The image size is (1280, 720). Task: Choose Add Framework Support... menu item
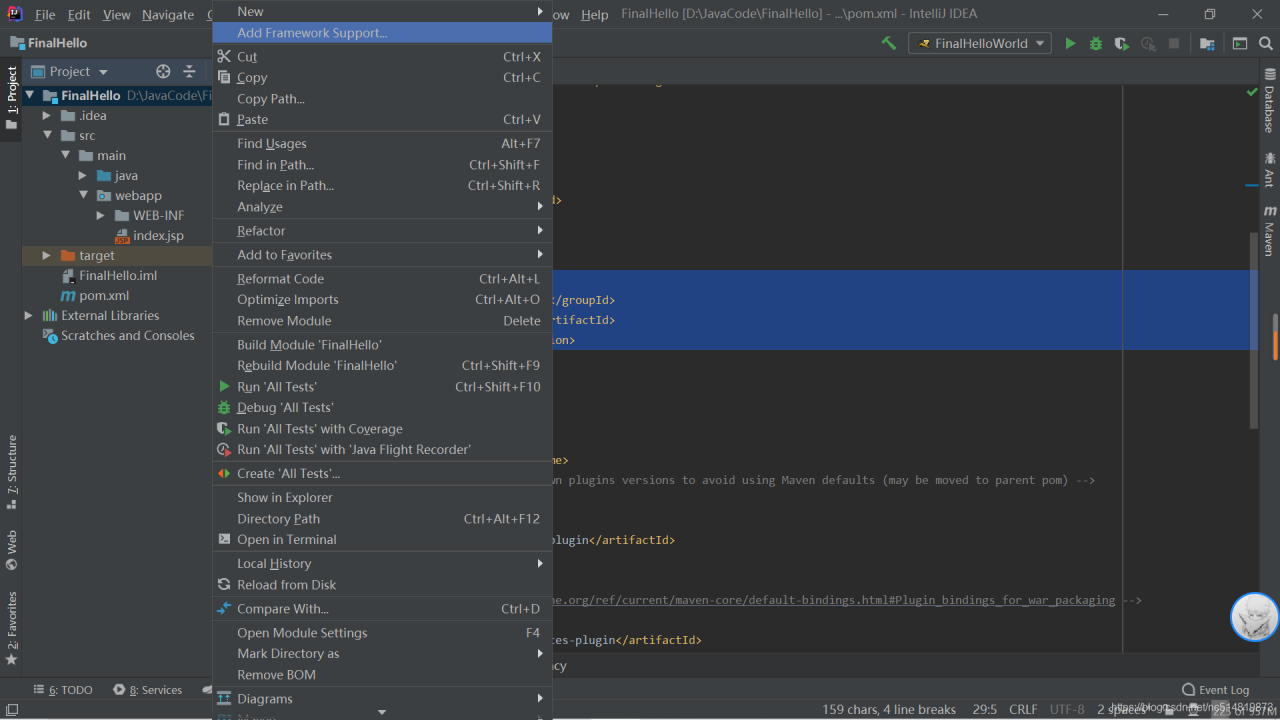382,33
